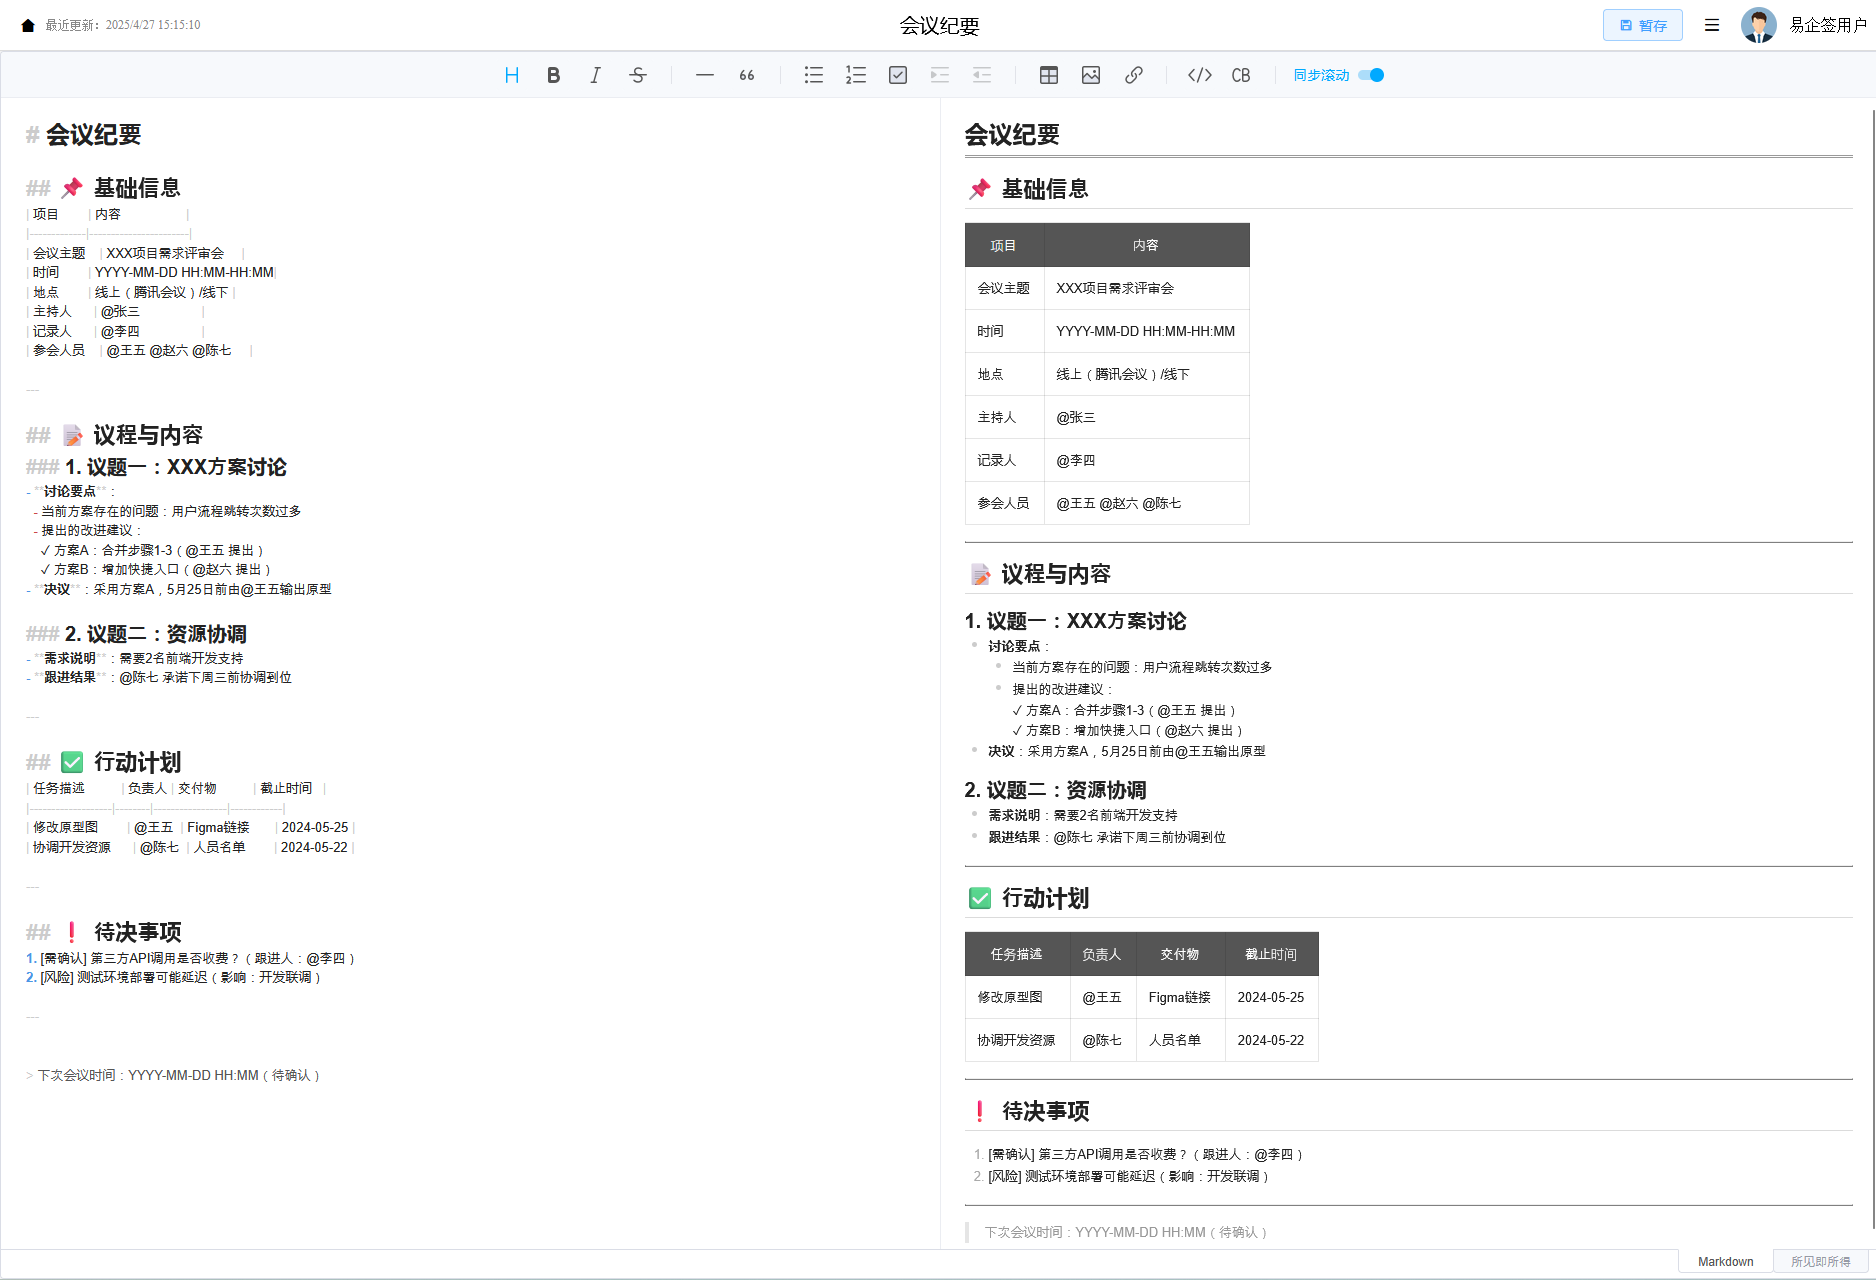Click 'XXX项目需求评审会' in the editor source
The image size is (1876, 1280).
point(165,253)
